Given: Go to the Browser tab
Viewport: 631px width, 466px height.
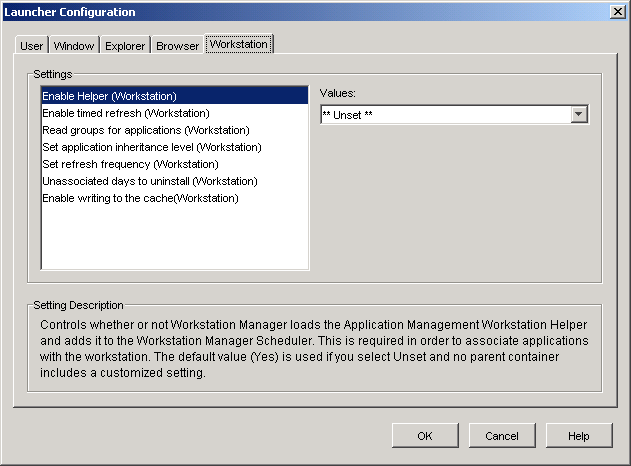Looking at the screenshot, I should point(177,45).
